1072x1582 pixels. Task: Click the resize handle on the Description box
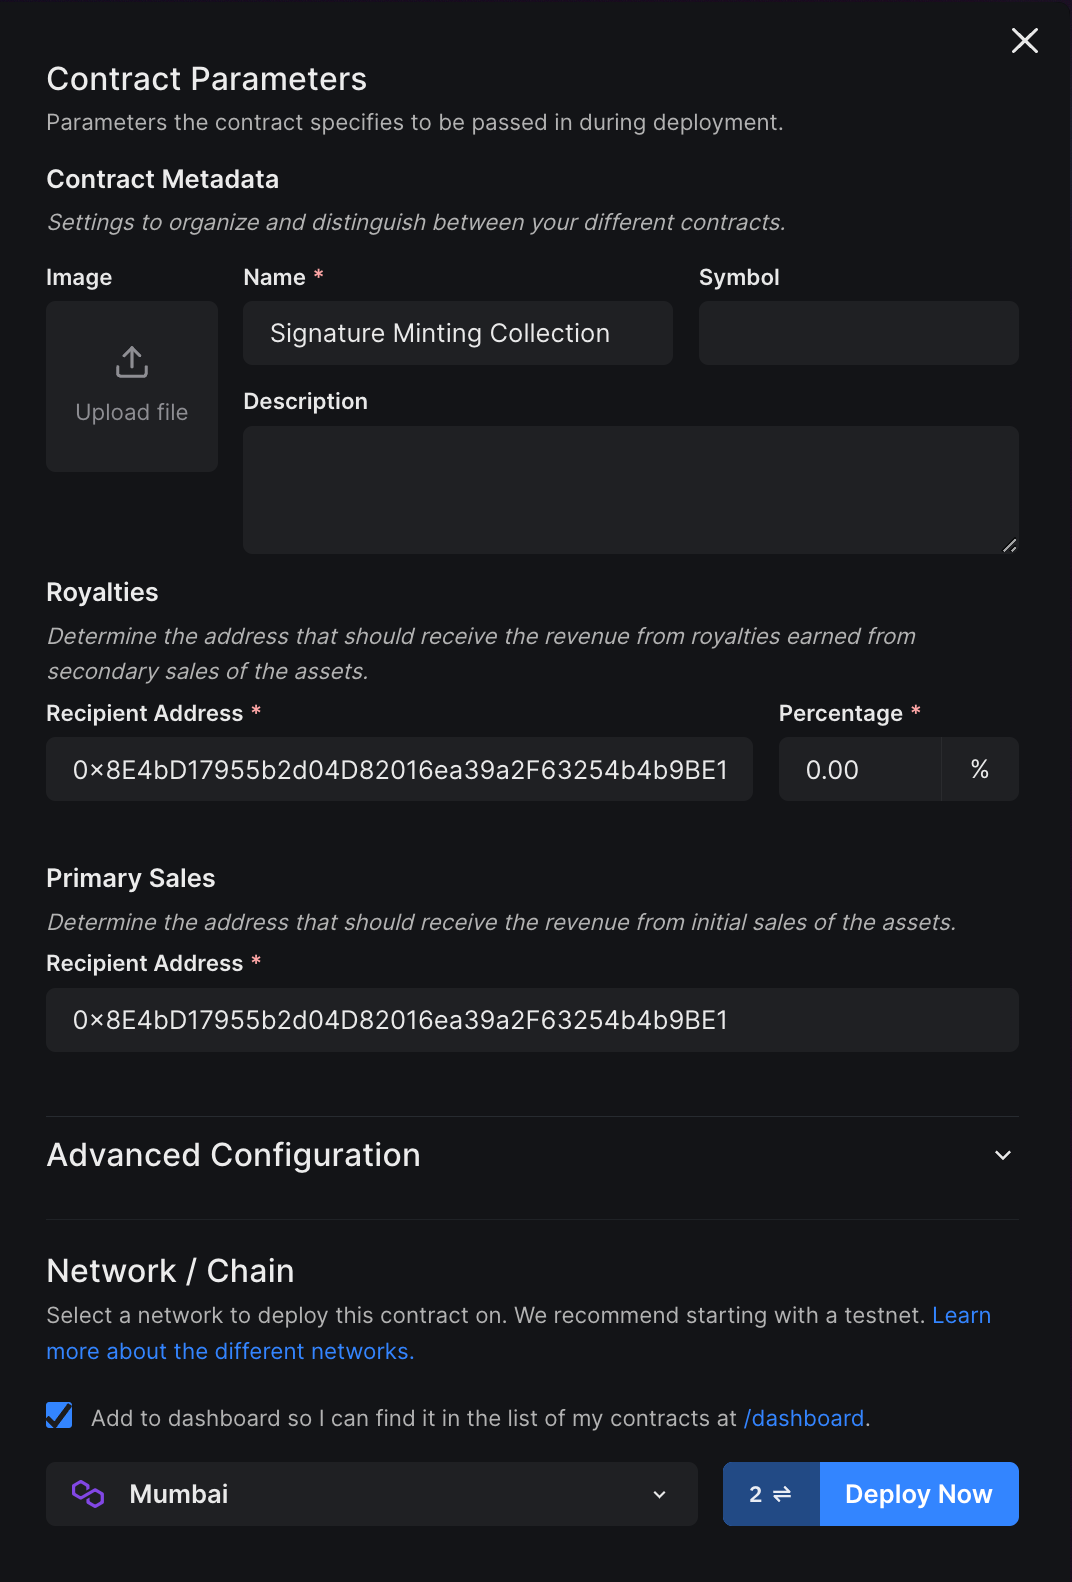1010,545
